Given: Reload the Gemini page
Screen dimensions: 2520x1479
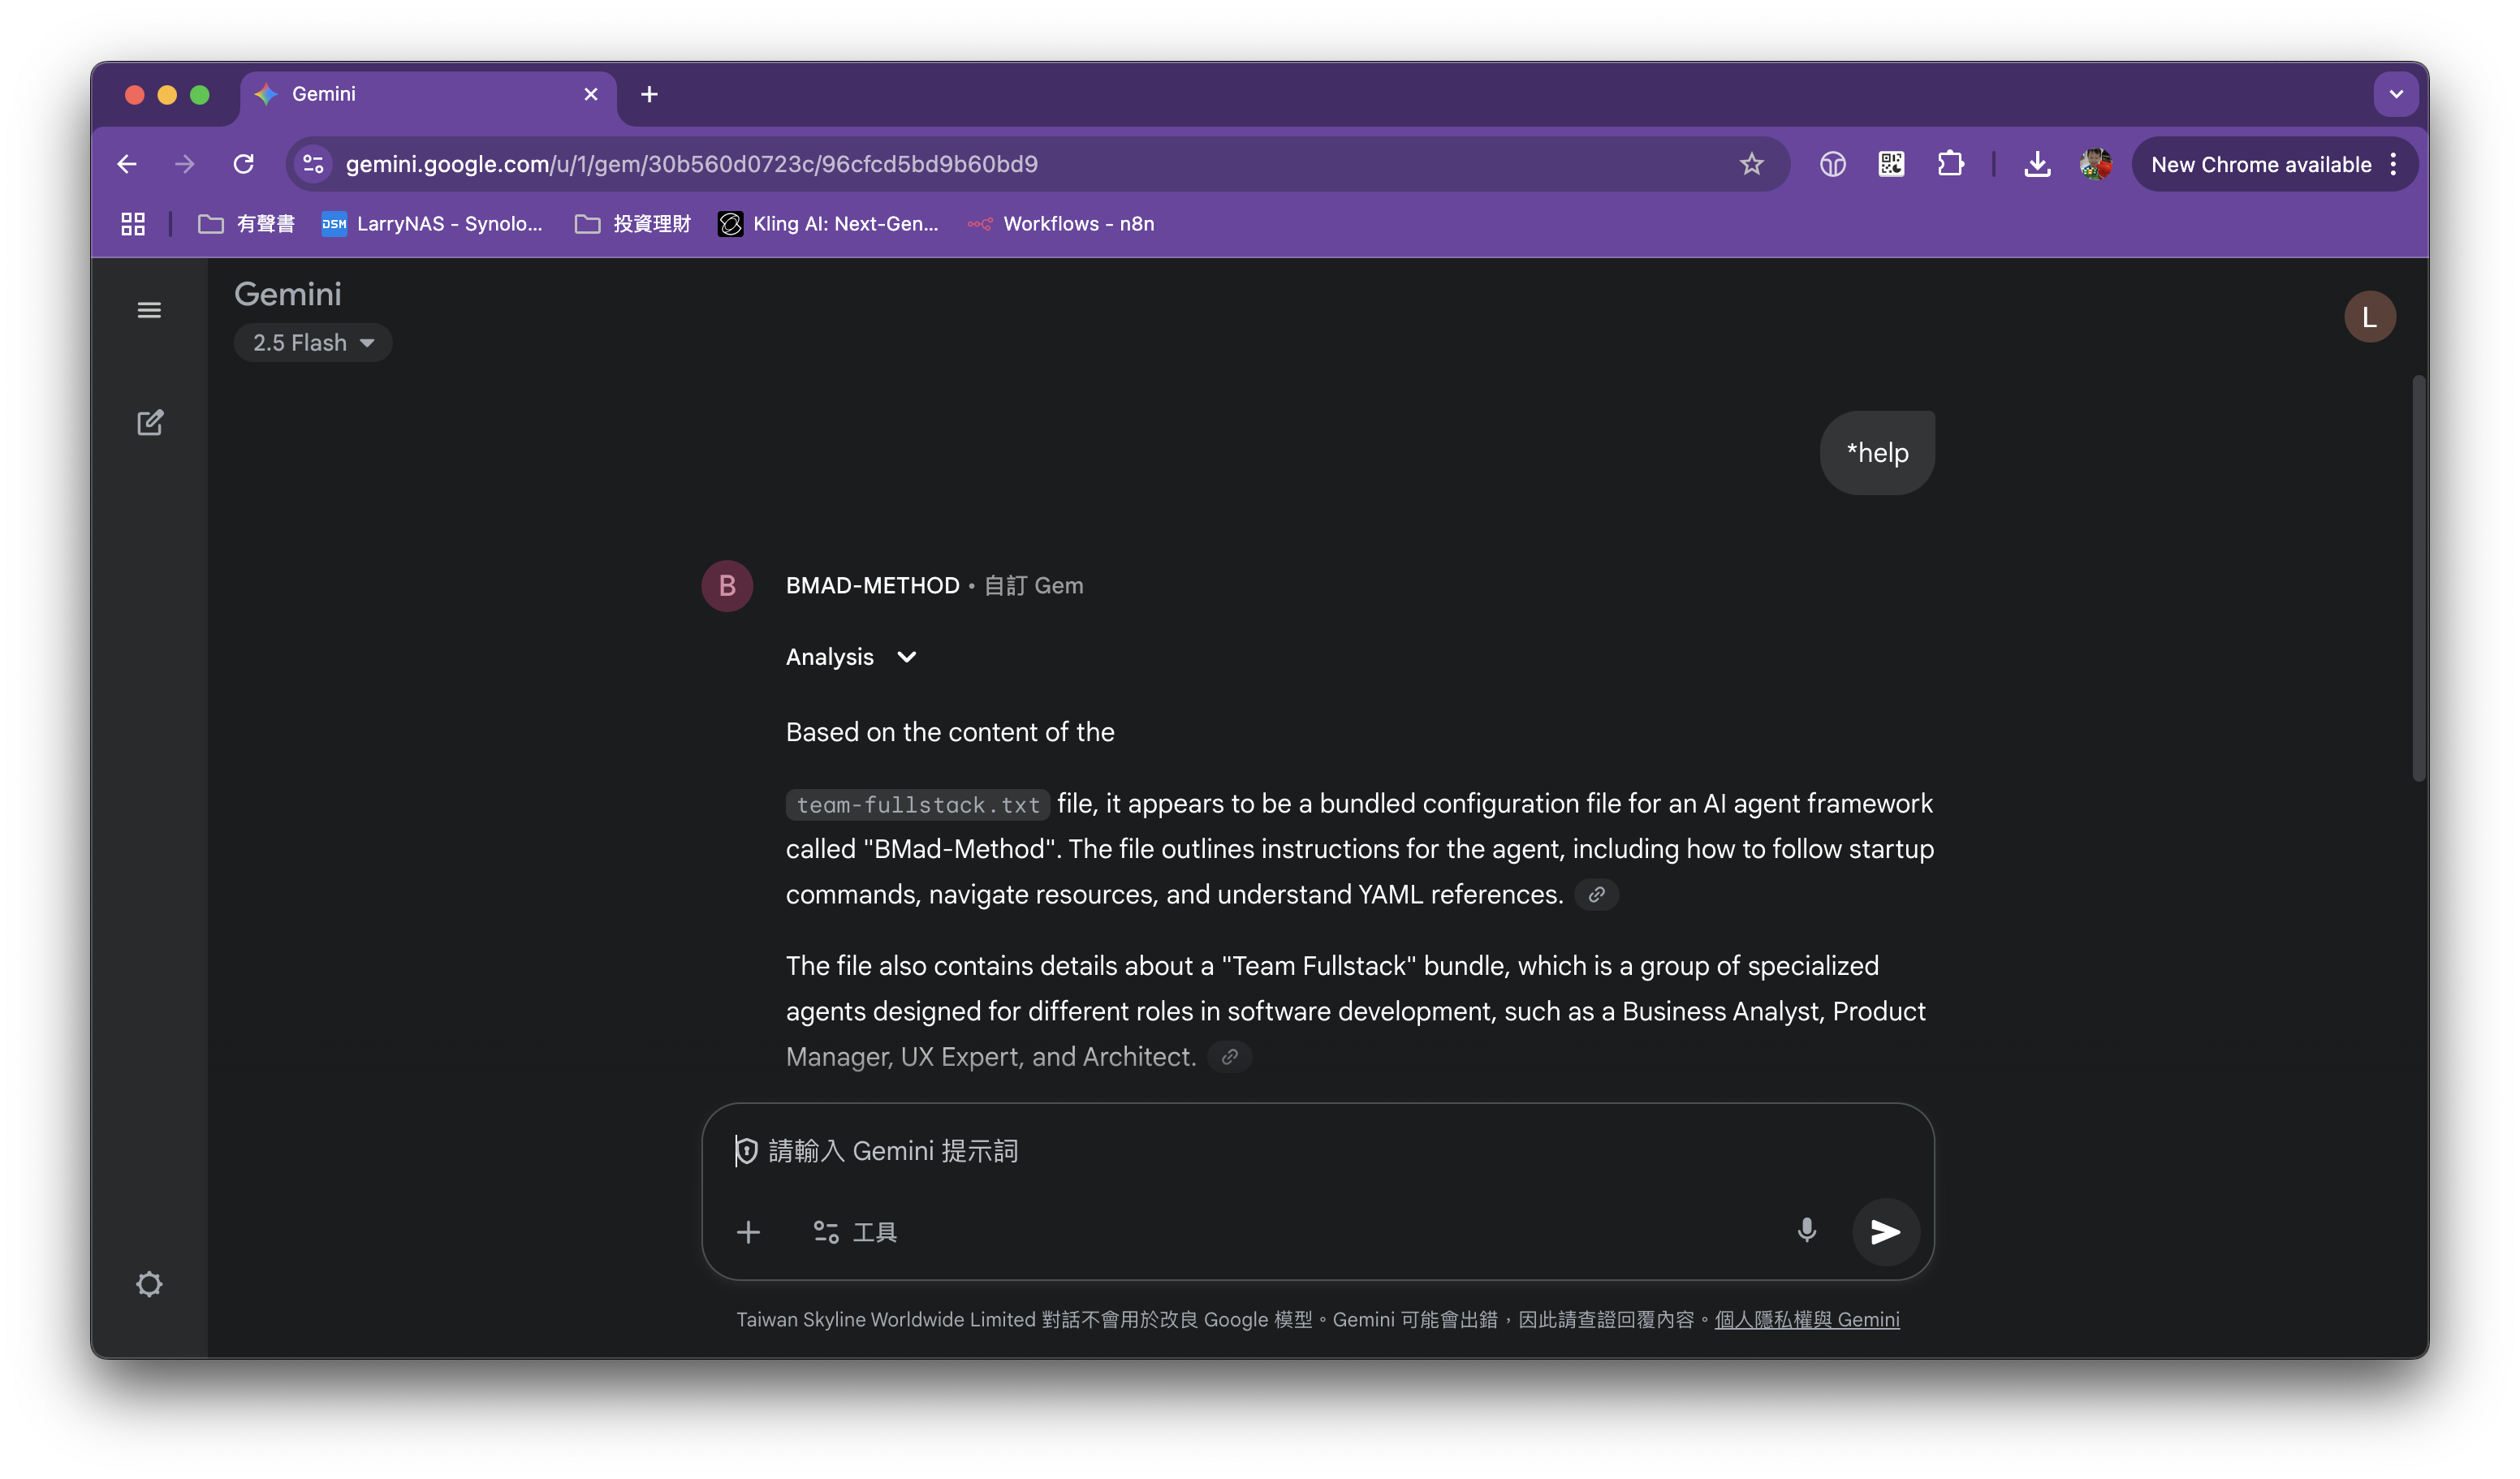Looking at the screenshot, I should point(244,164).
